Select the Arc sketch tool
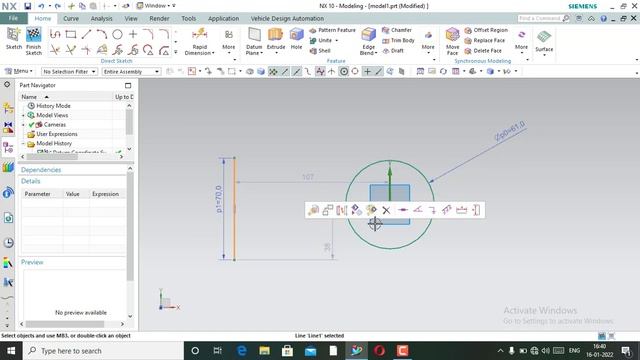Screen dimensions: 640x360 click(x=102, y=34)
